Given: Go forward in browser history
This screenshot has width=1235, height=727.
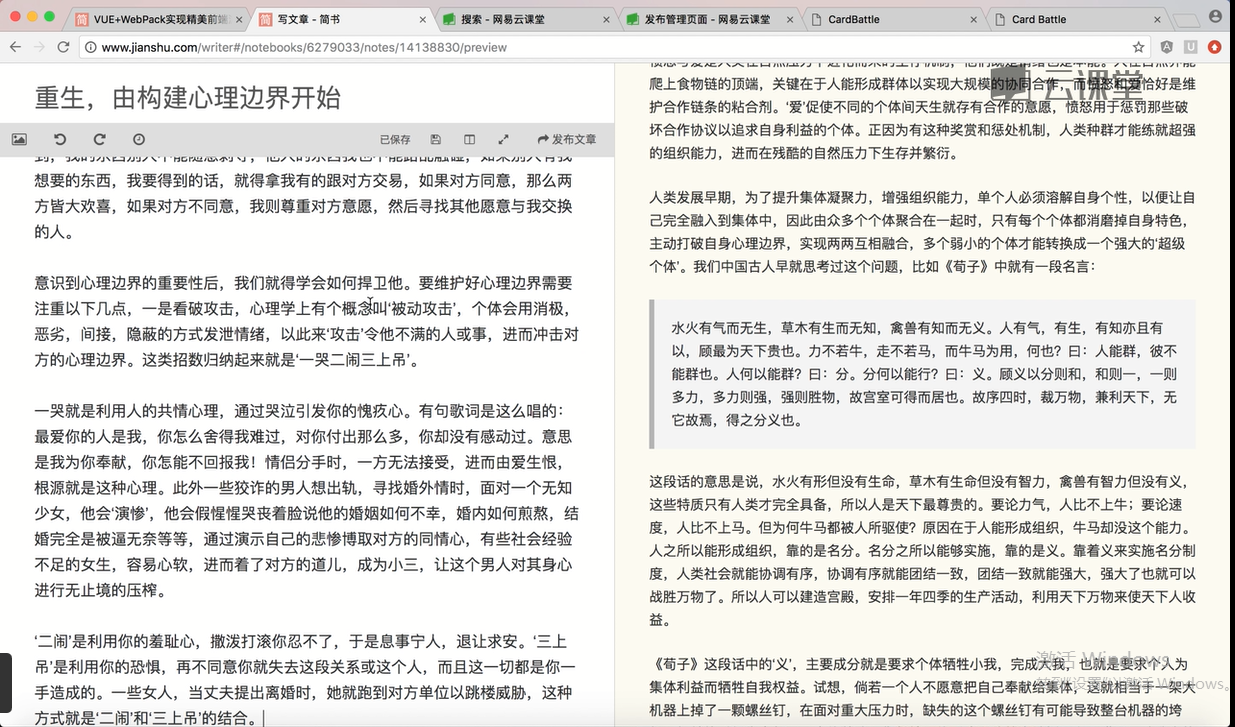Looking at the screenshot, I should pyautogui.click(x=40, y=47).
